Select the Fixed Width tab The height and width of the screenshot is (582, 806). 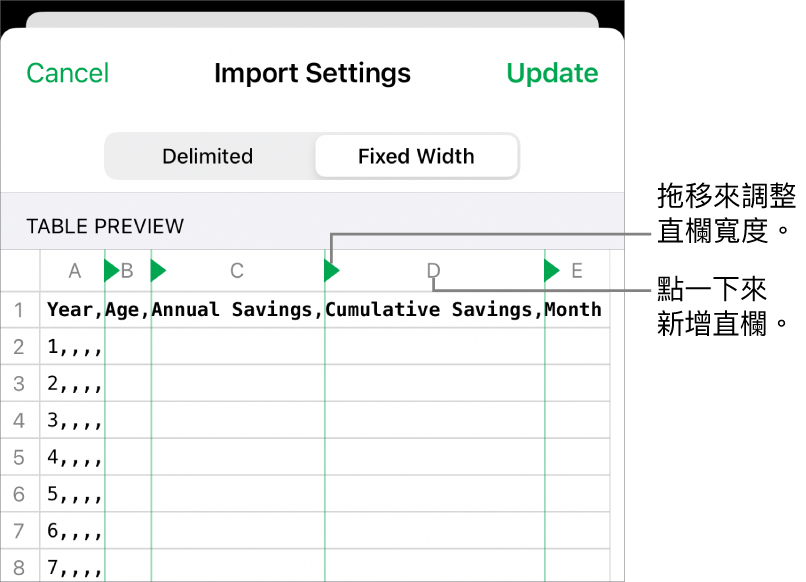click(416, 156)
